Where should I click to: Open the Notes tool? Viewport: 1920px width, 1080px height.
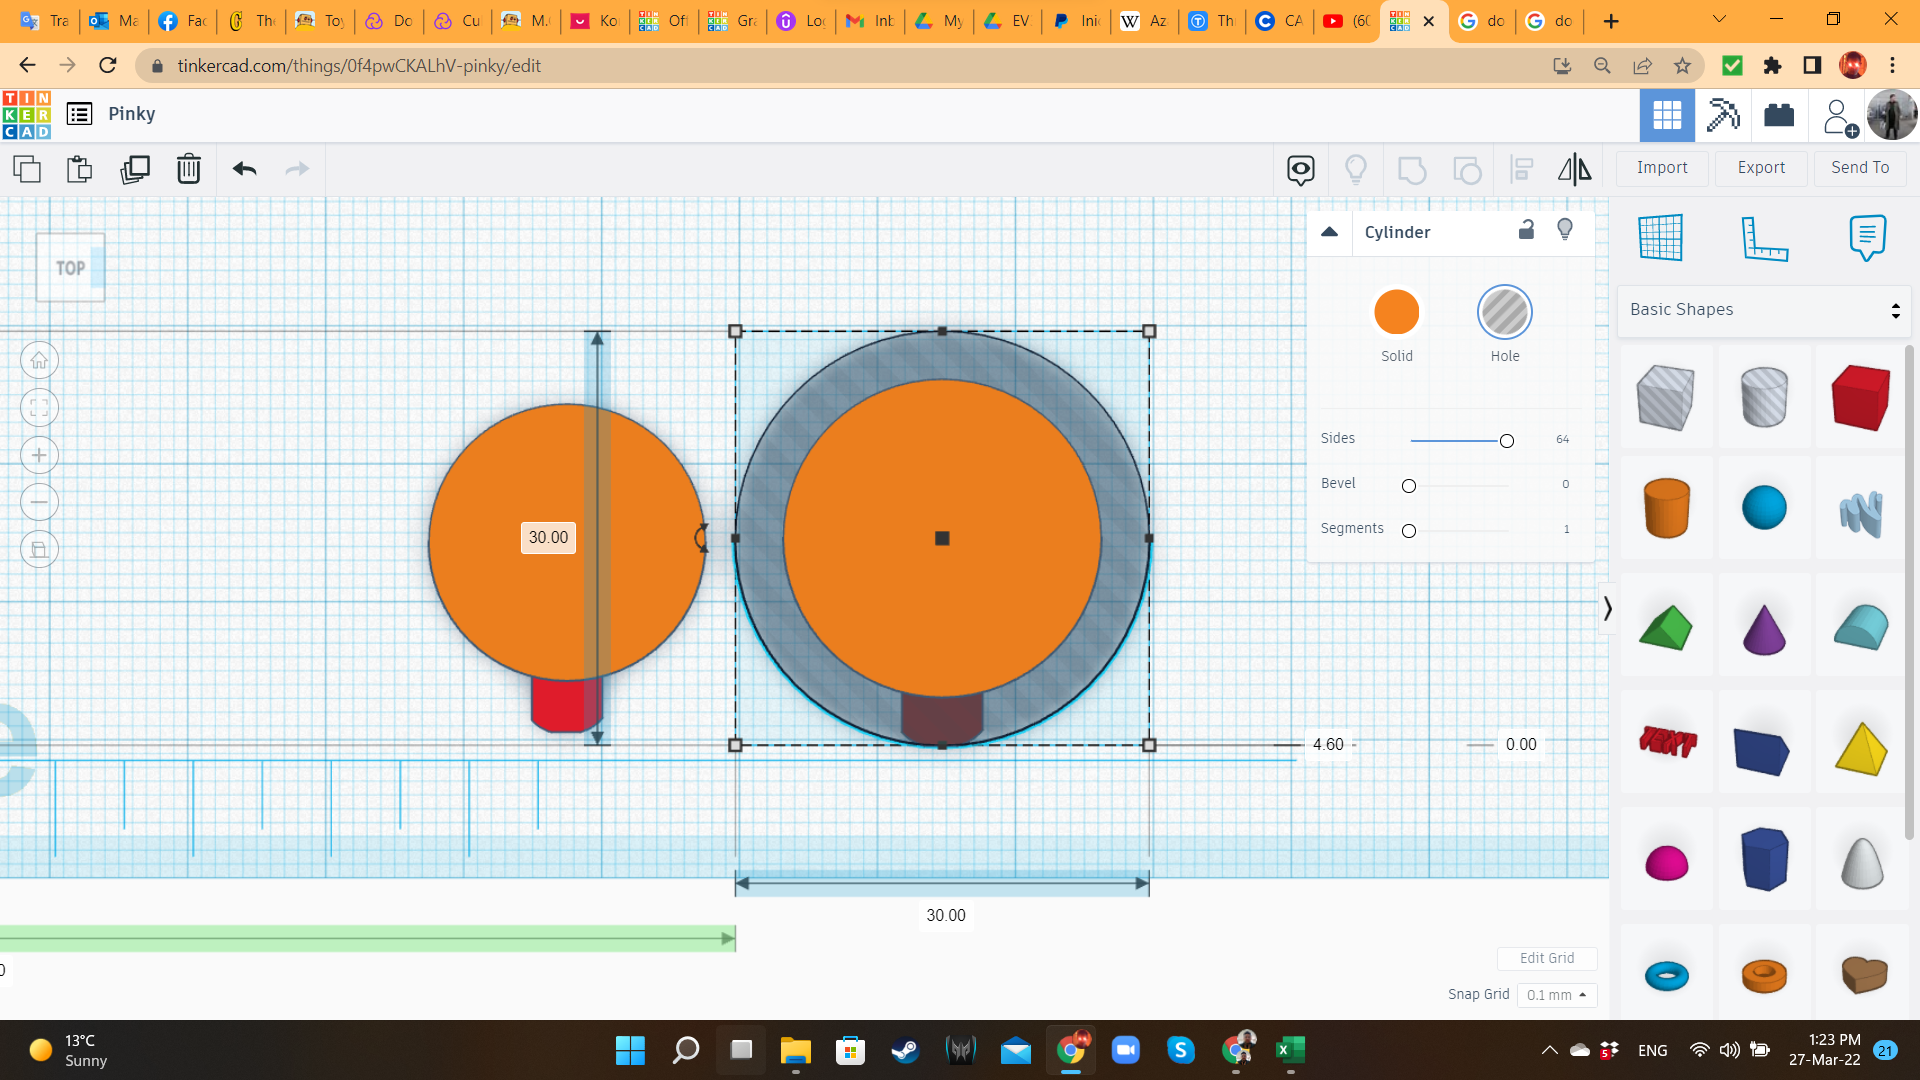tap(1866, 237)
